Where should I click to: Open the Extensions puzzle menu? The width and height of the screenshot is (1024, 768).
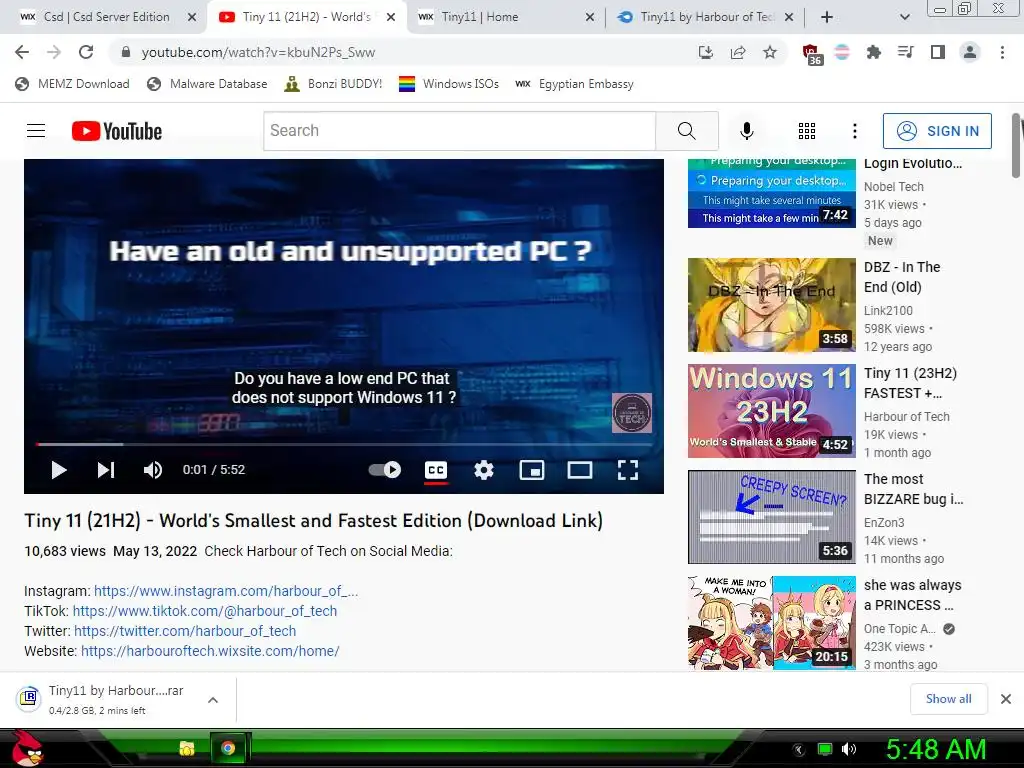874,52
